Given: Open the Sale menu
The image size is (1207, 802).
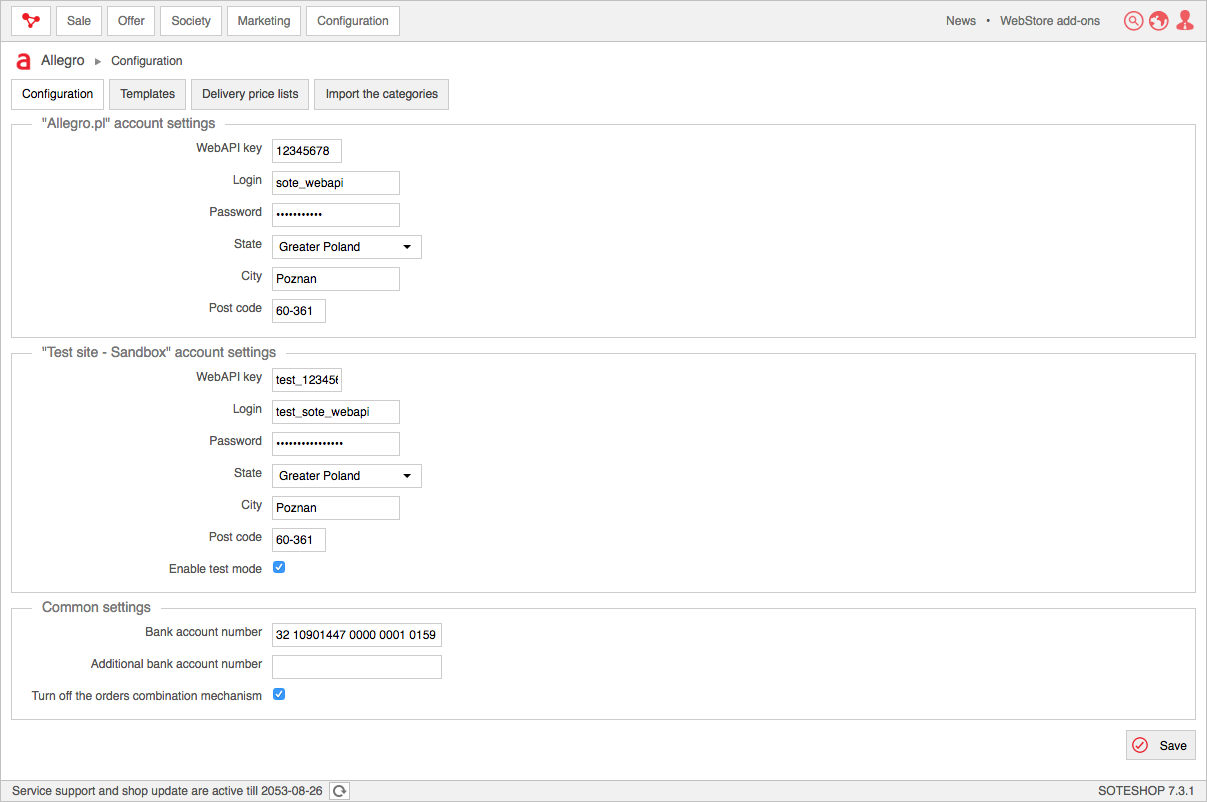Looking at the screenshot, I should [x=79, y=21].
